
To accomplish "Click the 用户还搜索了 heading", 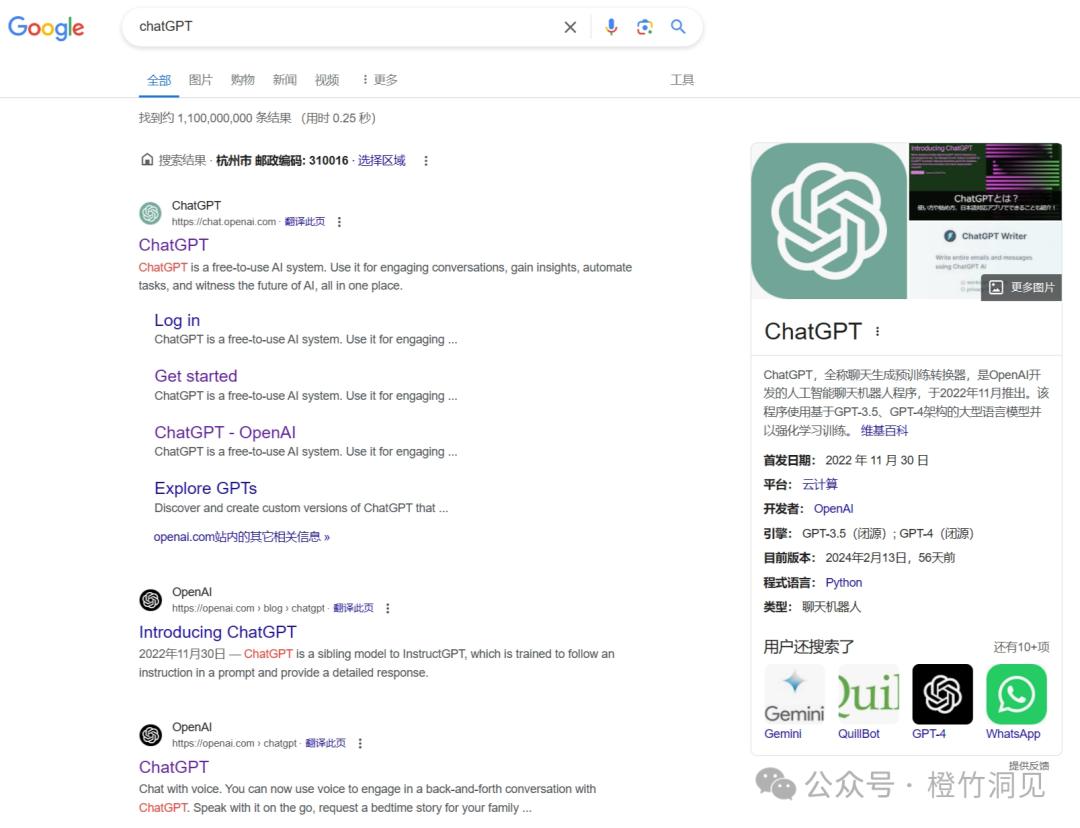I will coord(809,647).
